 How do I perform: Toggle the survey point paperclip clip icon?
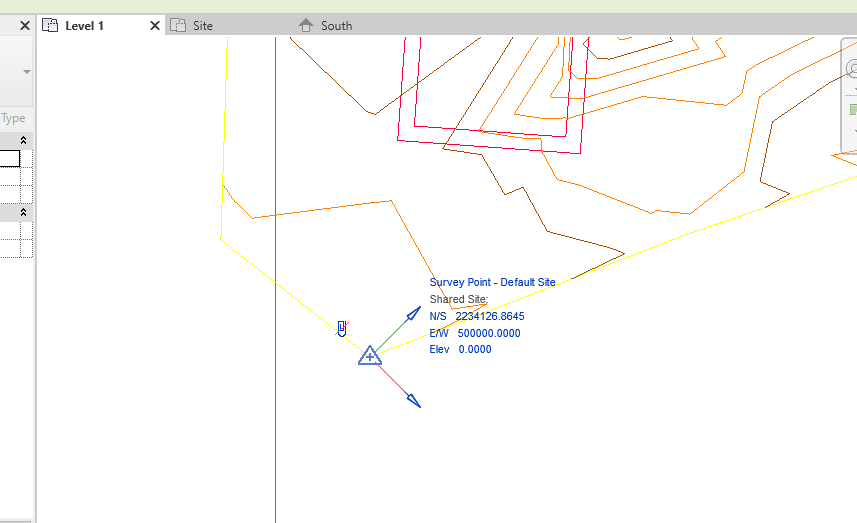click(342, 328)
